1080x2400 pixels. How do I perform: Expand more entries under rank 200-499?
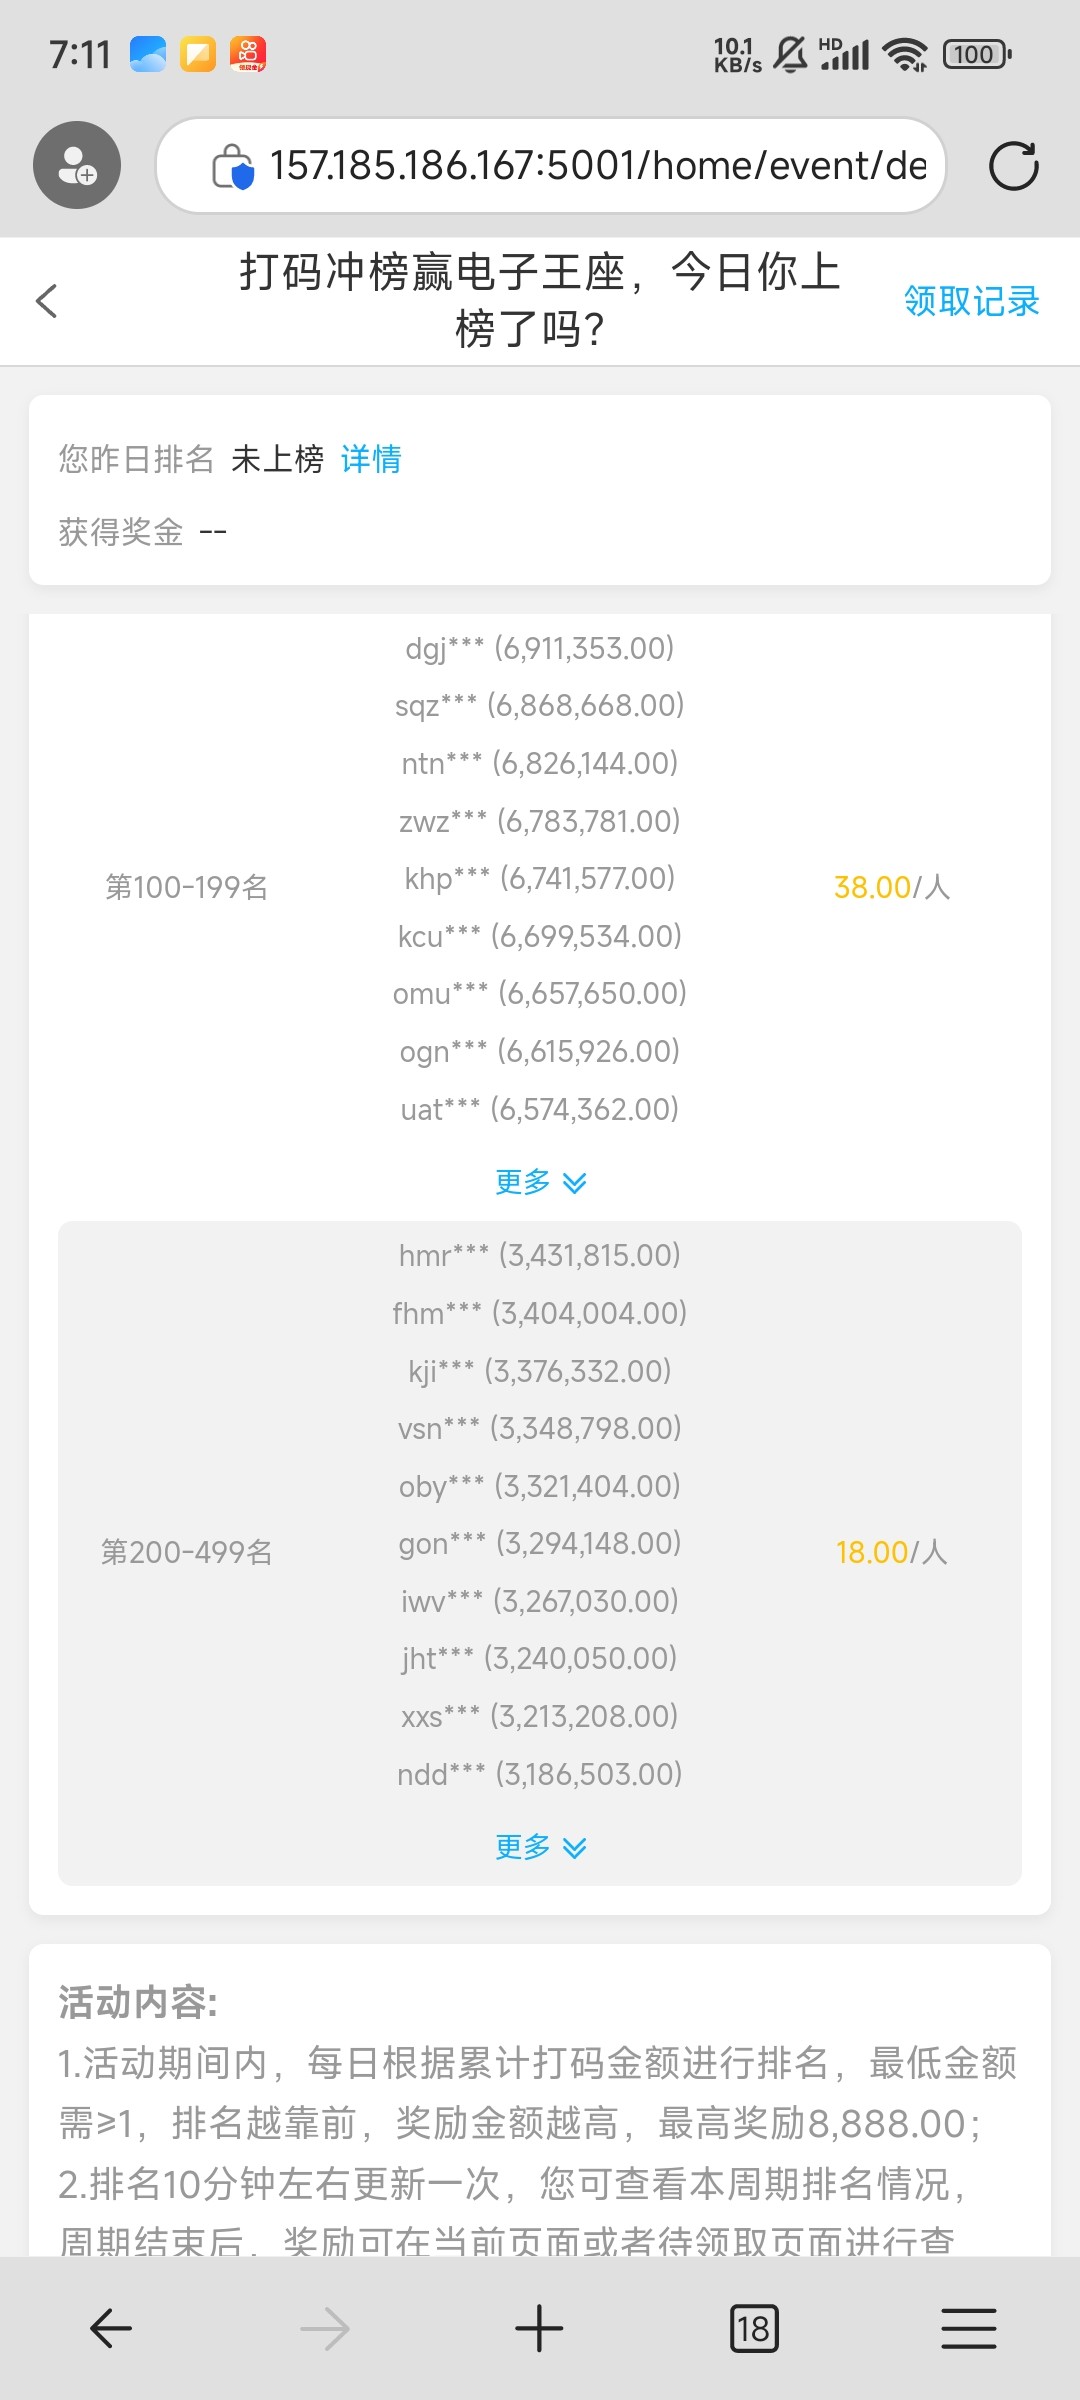[x=540, y=1846]
